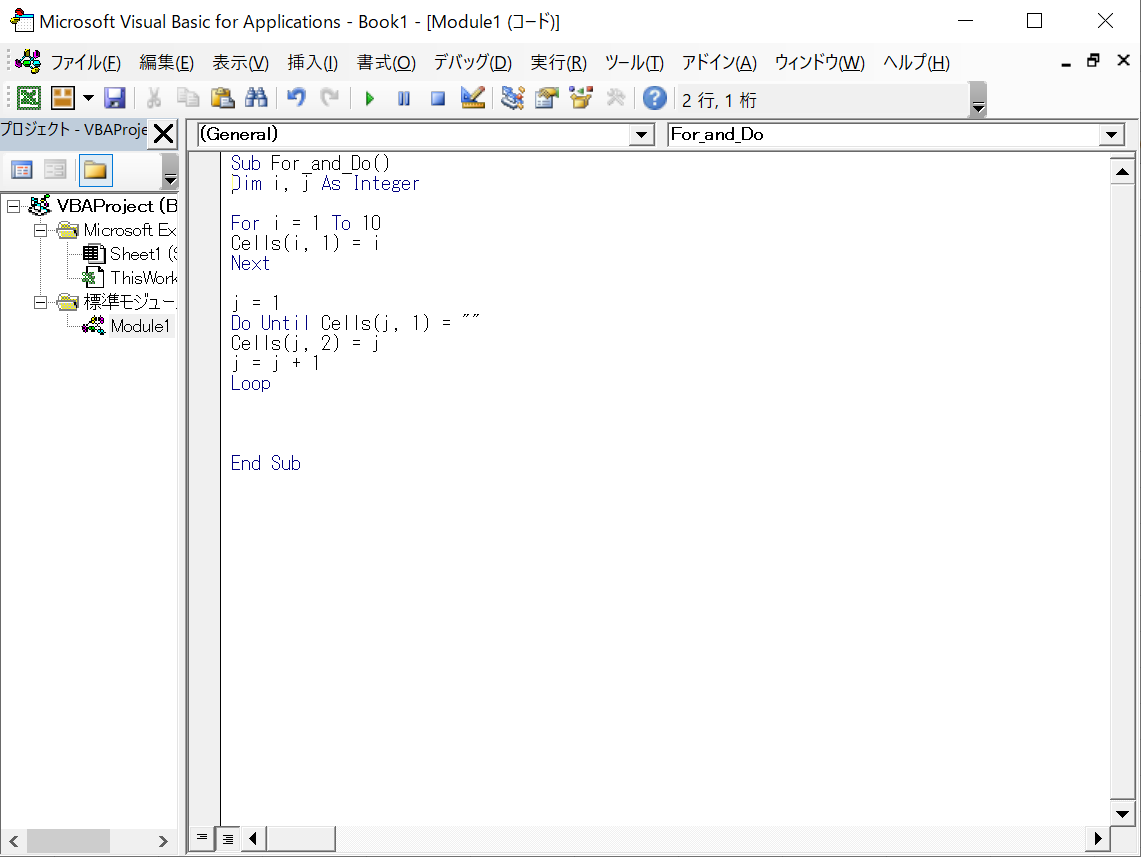Open the ファイル(F) menu
Image resolution: width=1141 pixels, height=857 pixels.
tap(86, 63)
